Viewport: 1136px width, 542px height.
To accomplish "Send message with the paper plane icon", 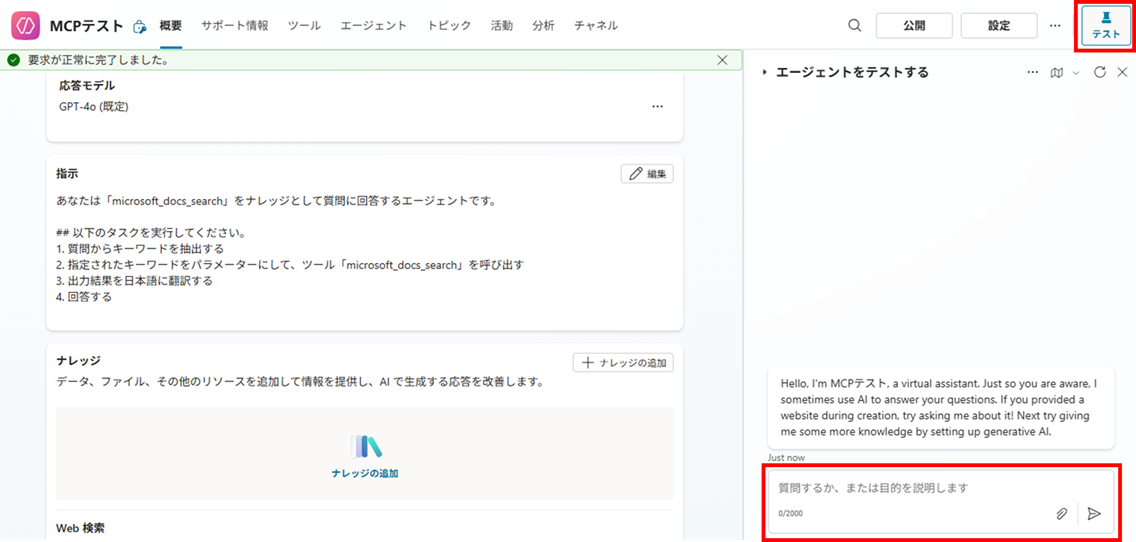I will [1094, 513].
